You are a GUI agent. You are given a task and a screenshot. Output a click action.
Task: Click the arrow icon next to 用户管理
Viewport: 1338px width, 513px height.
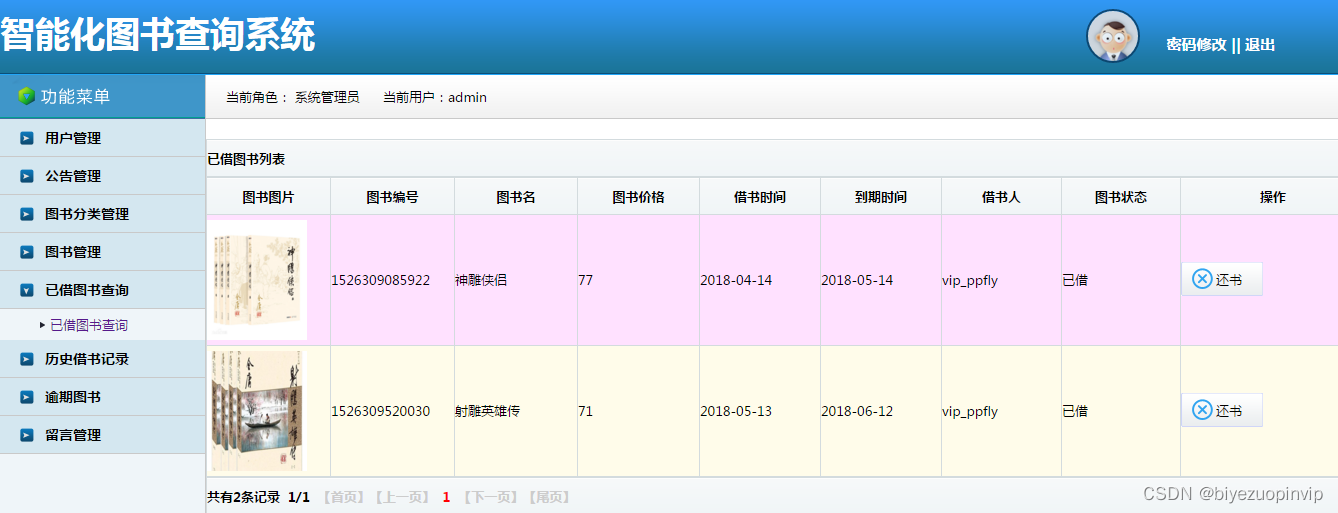27,138
